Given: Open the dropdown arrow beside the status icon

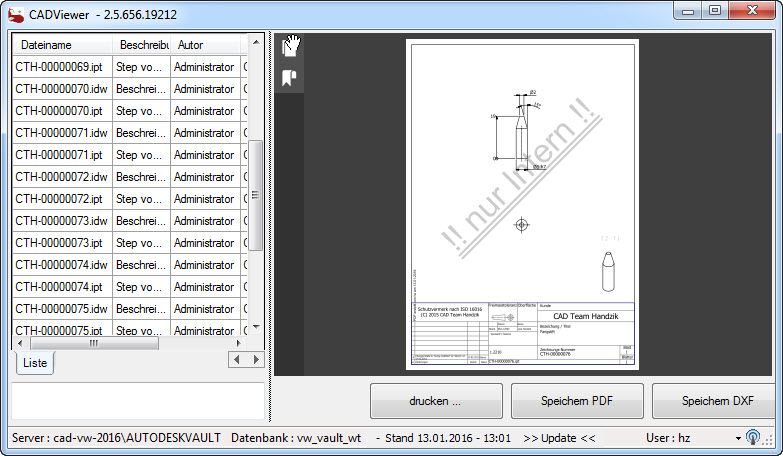Looking at the screenshot, I should (x=738, y=438).
